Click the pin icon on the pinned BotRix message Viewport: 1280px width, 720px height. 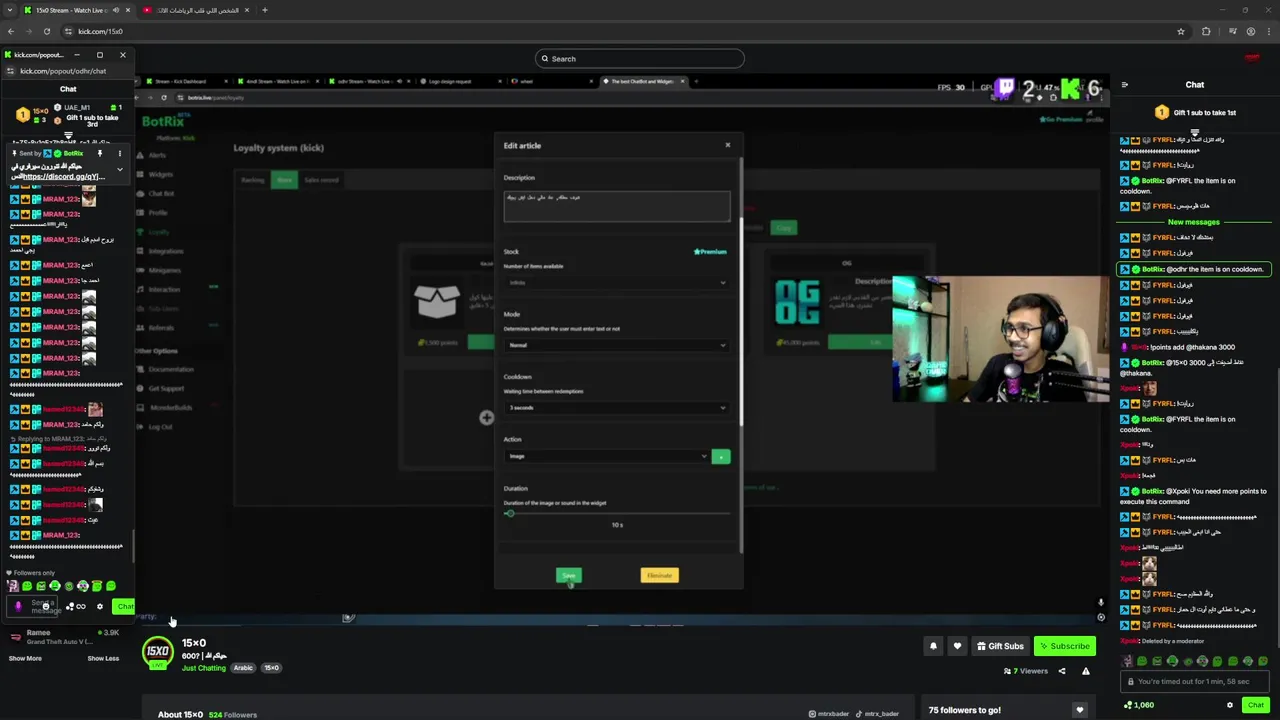pyautogui.click(x=99, y=153)
